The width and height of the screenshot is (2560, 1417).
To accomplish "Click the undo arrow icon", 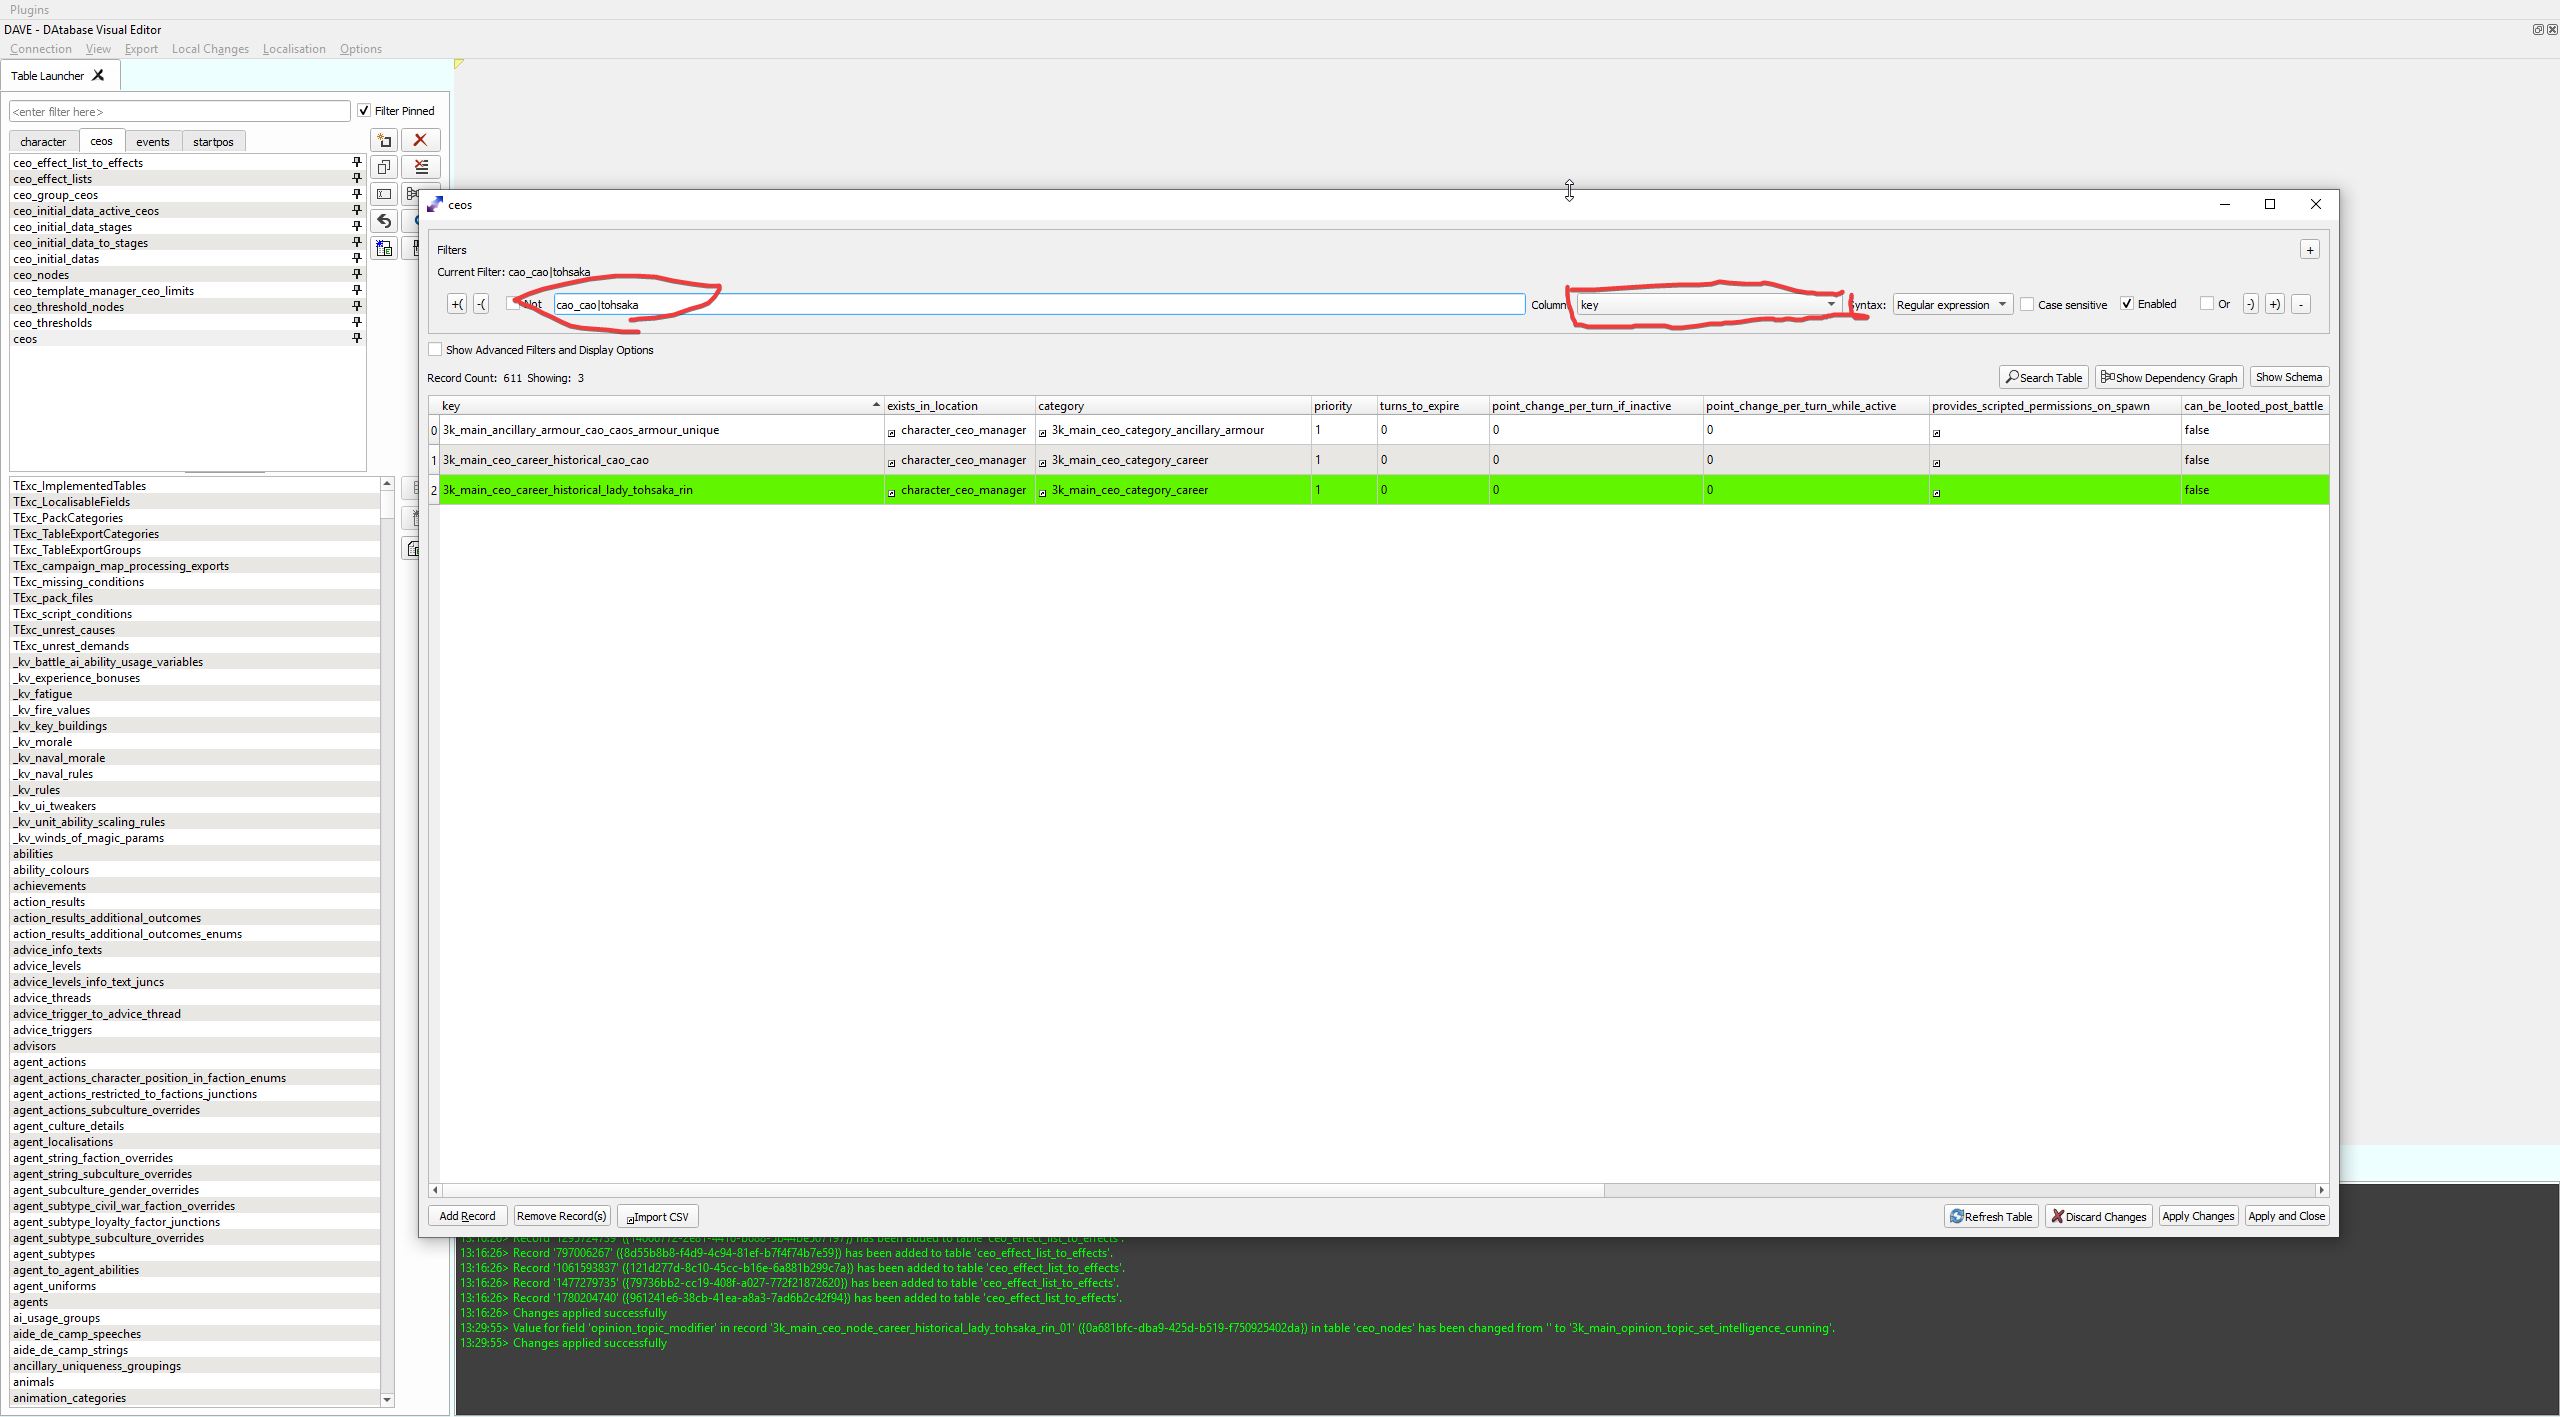I will (384, 221).
